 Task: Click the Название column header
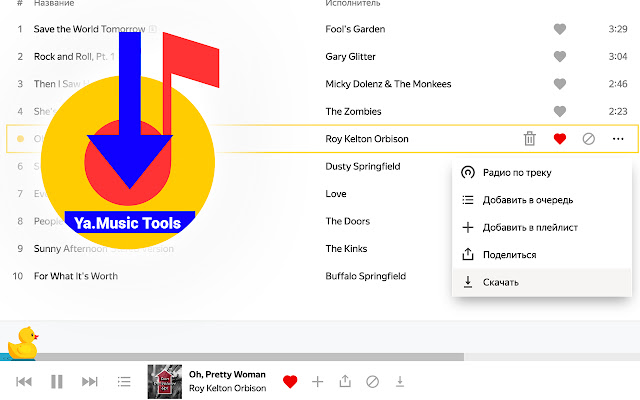(54, 3)
